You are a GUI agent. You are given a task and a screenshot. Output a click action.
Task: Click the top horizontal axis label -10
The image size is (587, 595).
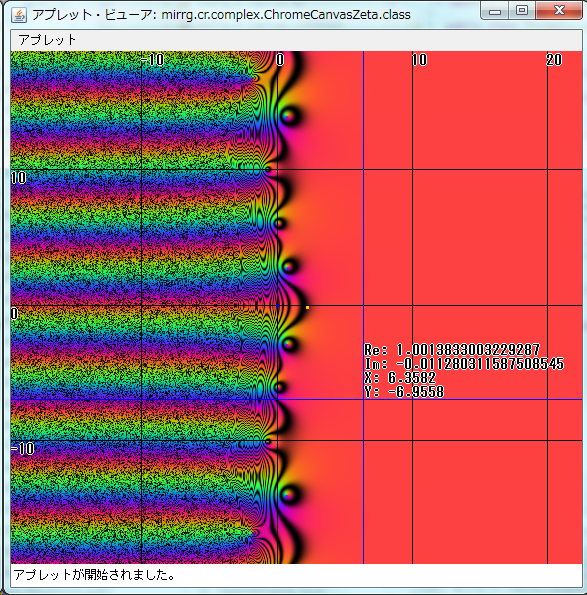point(152,60)
